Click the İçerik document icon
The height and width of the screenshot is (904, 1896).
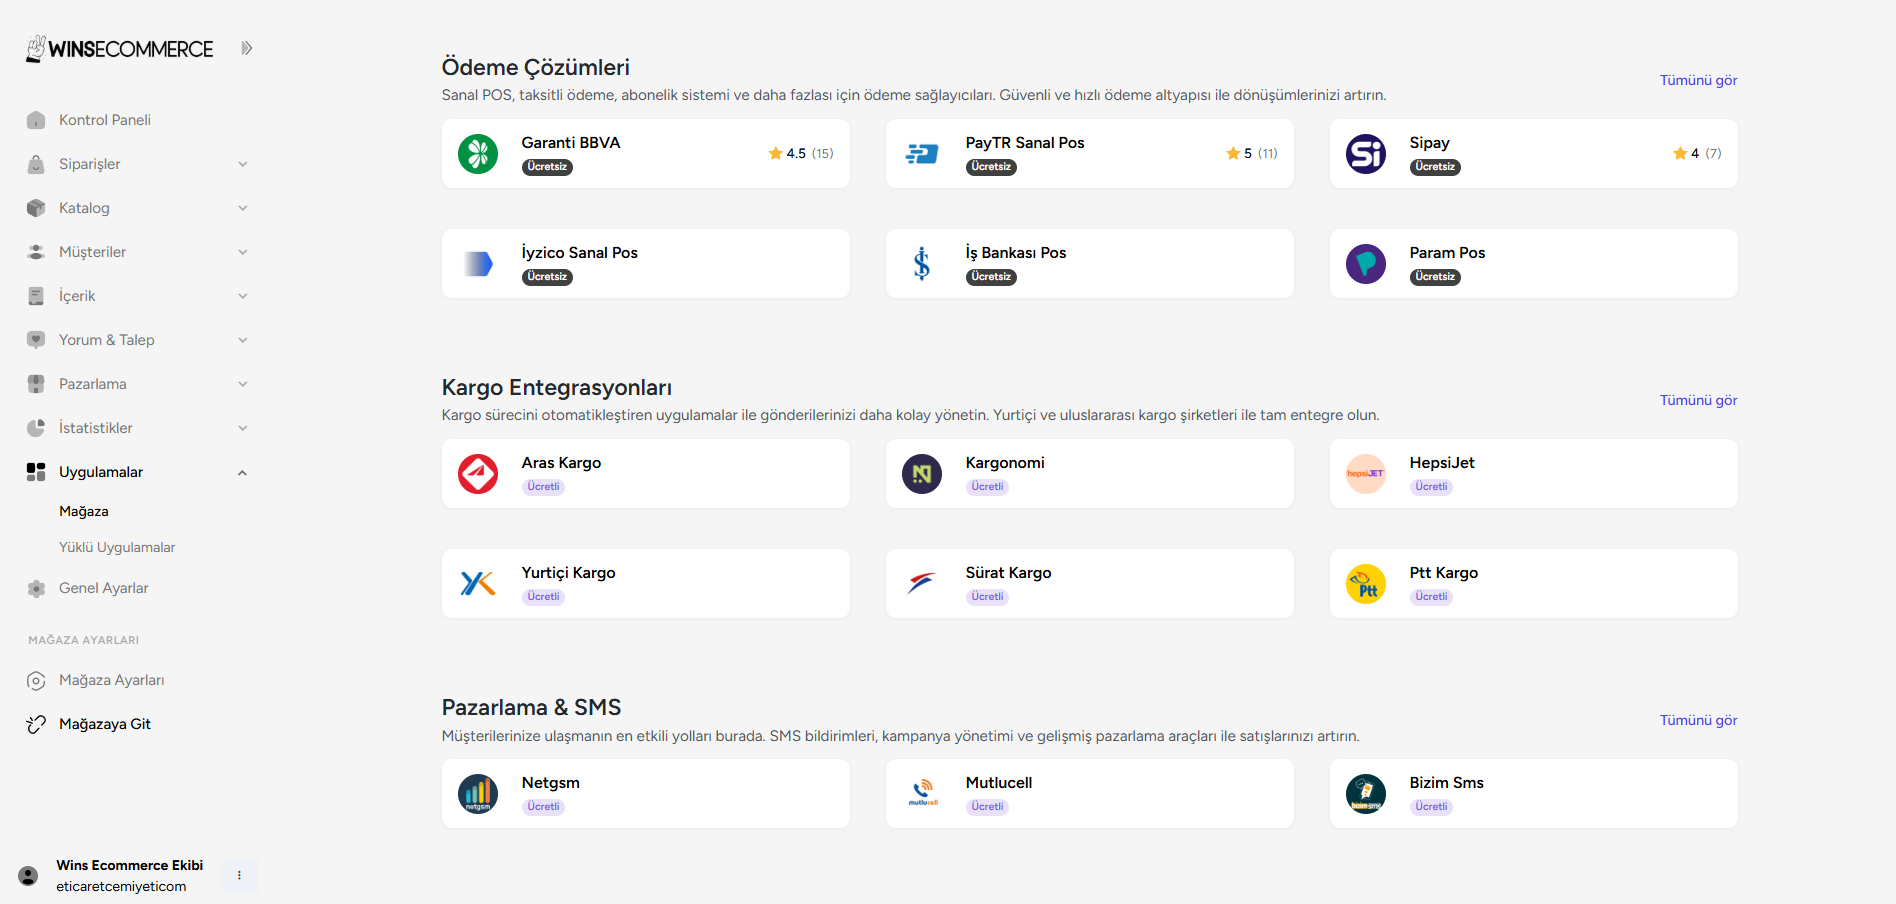pos(36,296)
